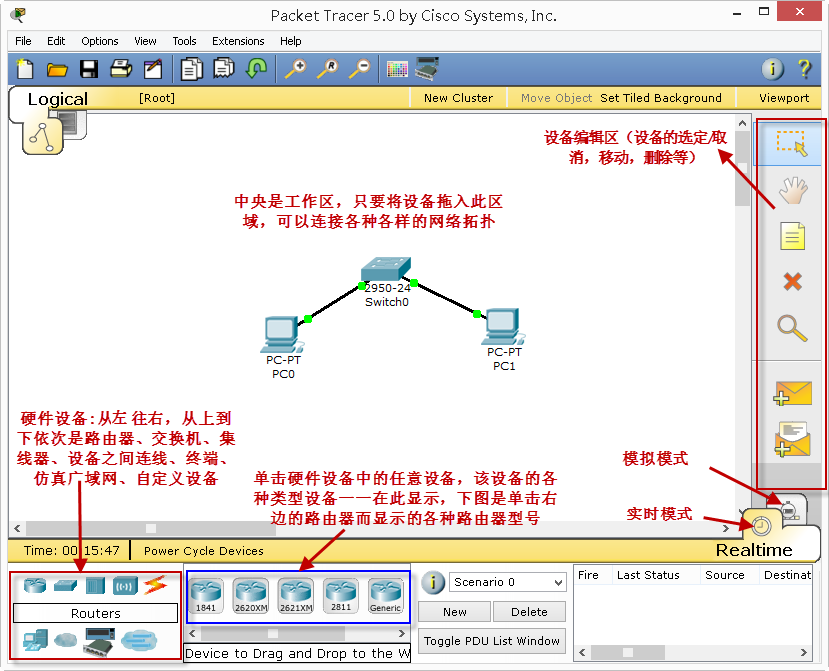Select the Multiuser Connection cloud icon
Screen dimensions: 829x671
pos(139,640)
